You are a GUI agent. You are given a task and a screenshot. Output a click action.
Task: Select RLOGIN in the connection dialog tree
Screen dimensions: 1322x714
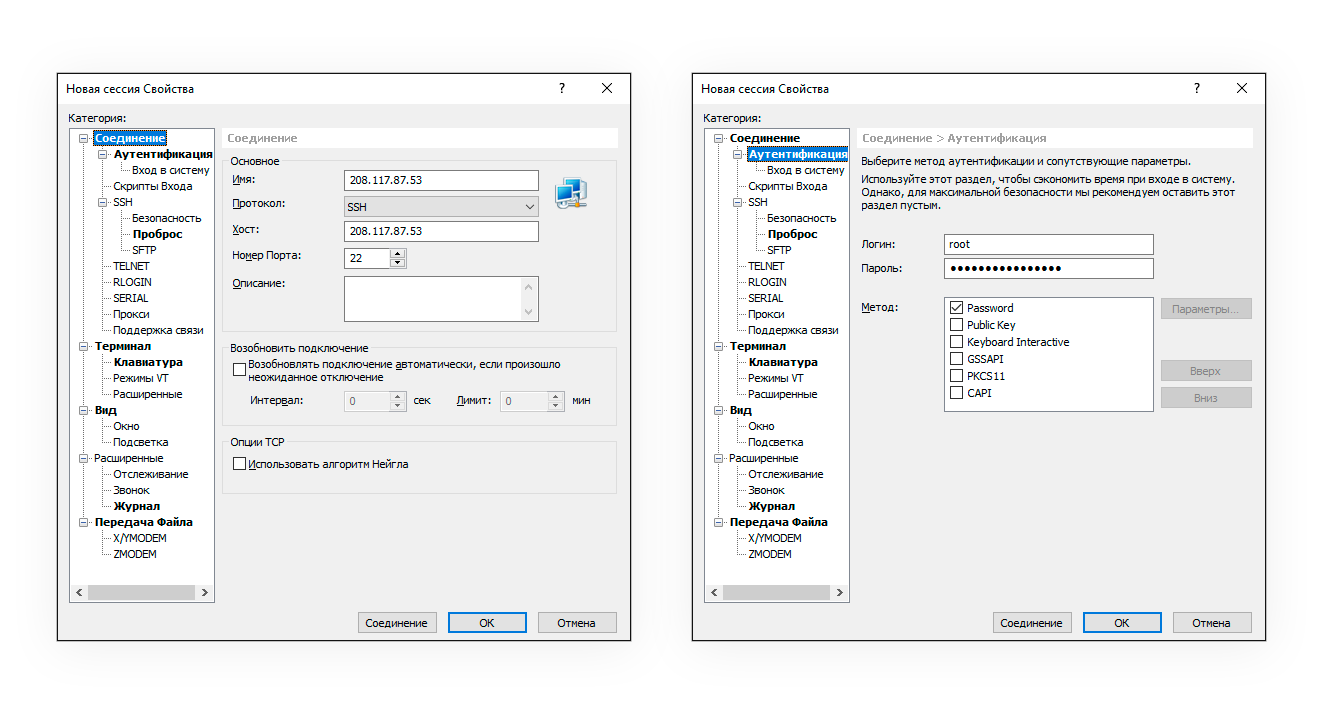131,283
